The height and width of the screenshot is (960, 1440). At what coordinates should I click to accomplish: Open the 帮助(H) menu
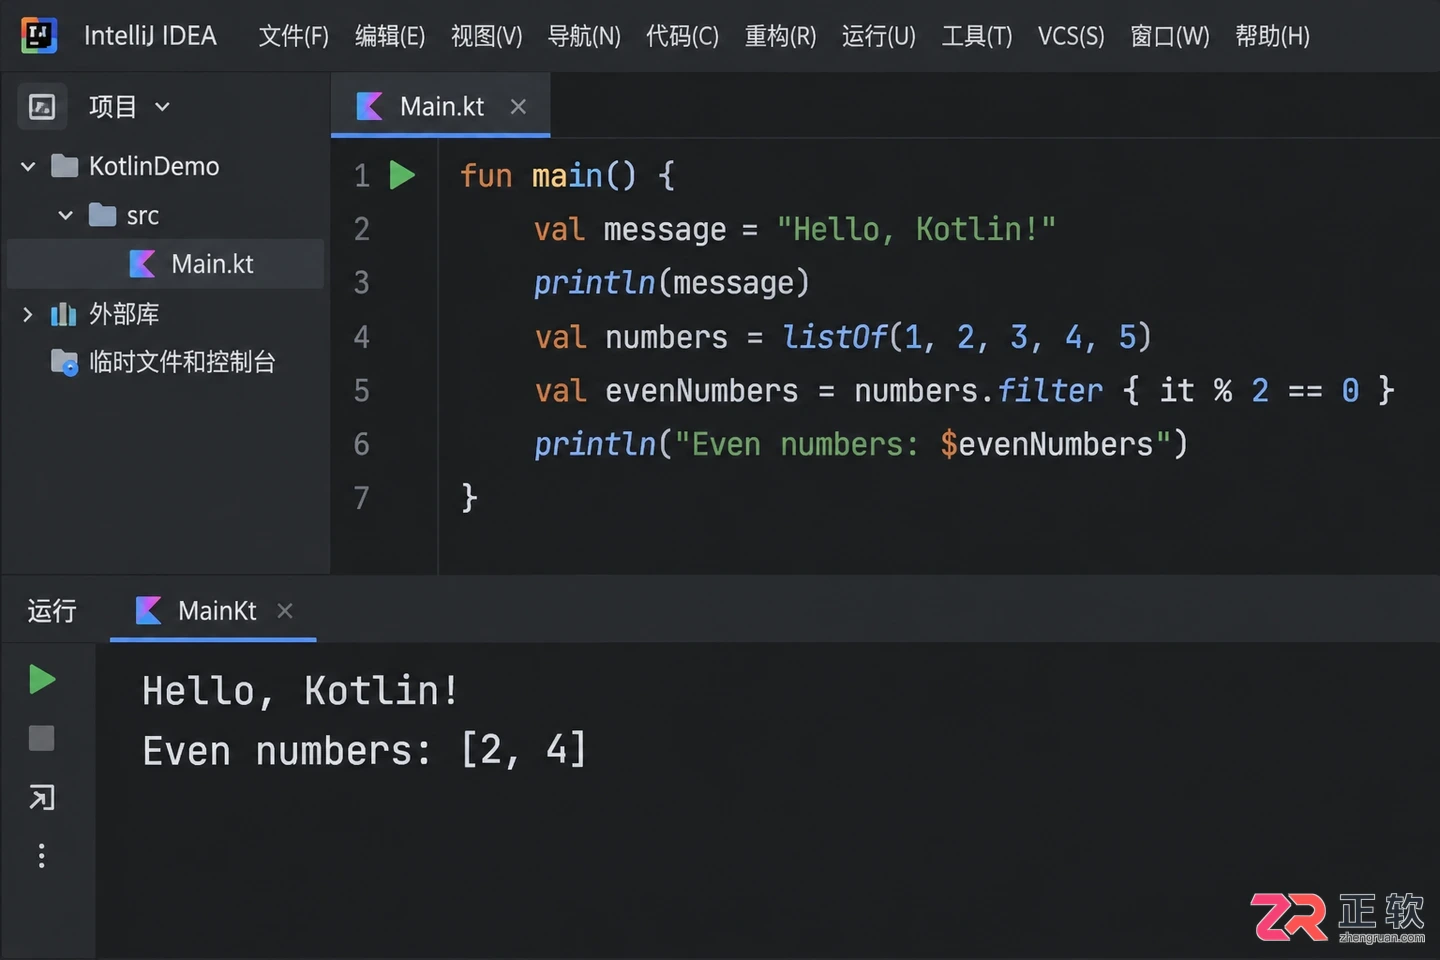coord(1272,37)
